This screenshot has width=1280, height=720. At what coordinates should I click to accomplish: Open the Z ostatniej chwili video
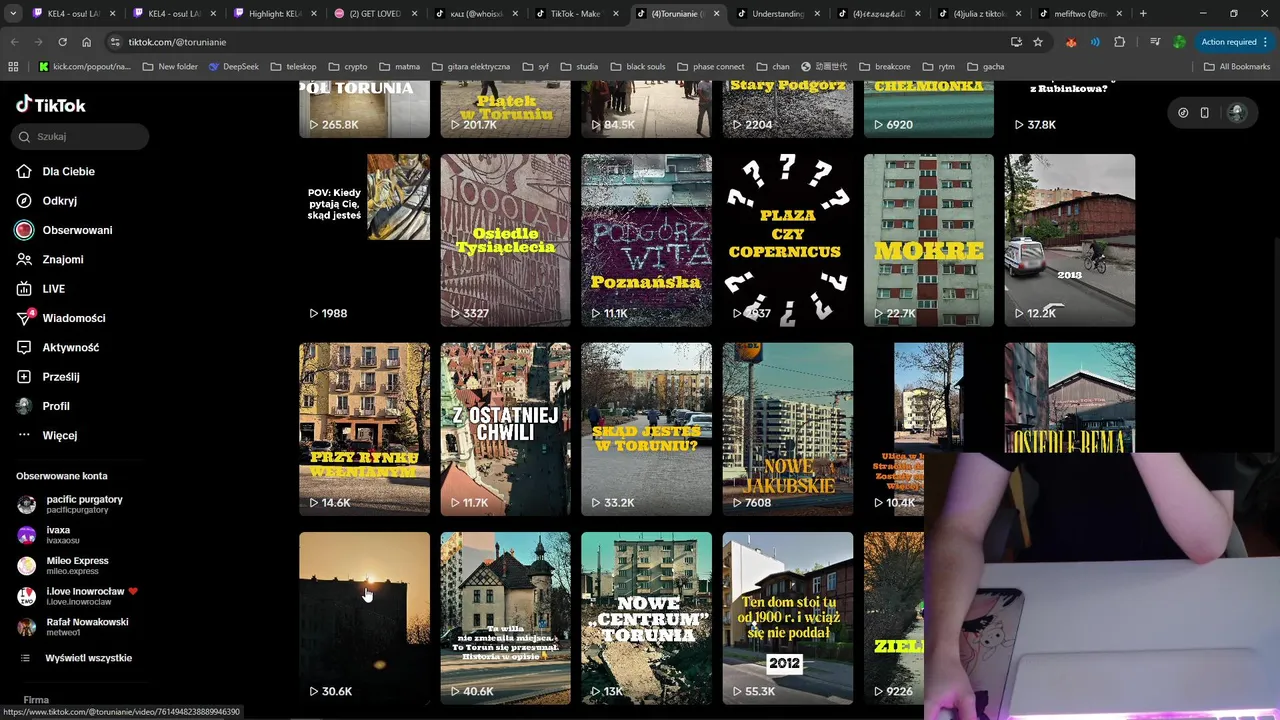pyautogui.click(x=505, y=429)
